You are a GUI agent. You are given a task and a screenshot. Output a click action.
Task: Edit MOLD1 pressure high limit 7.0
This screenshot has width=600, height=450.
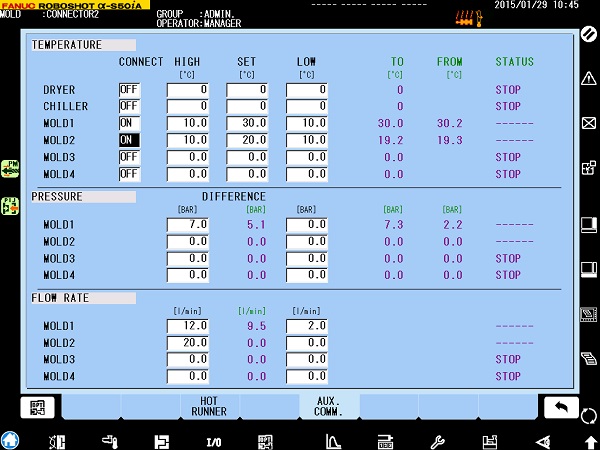[188, 225]
